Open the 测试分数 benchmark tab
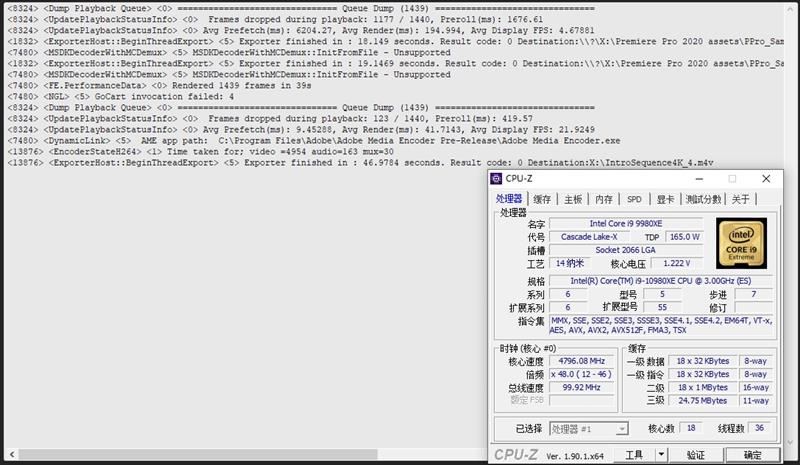 click(x=703, y=199)
